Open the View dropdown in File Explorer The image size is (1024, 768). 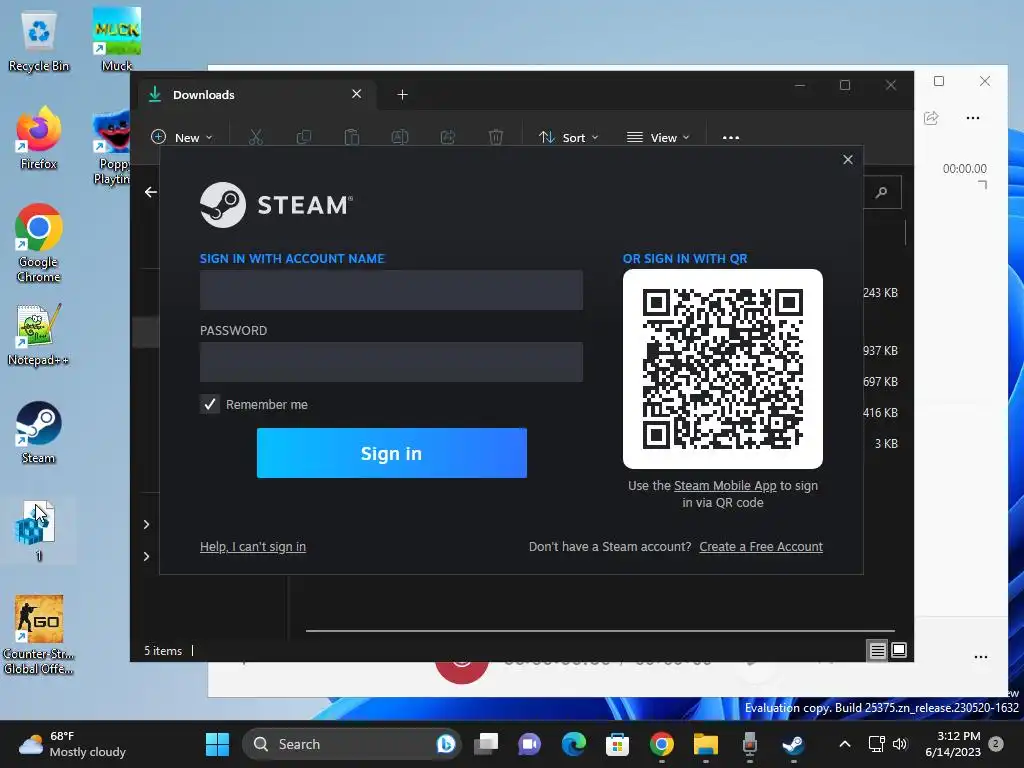pos(658,137)
